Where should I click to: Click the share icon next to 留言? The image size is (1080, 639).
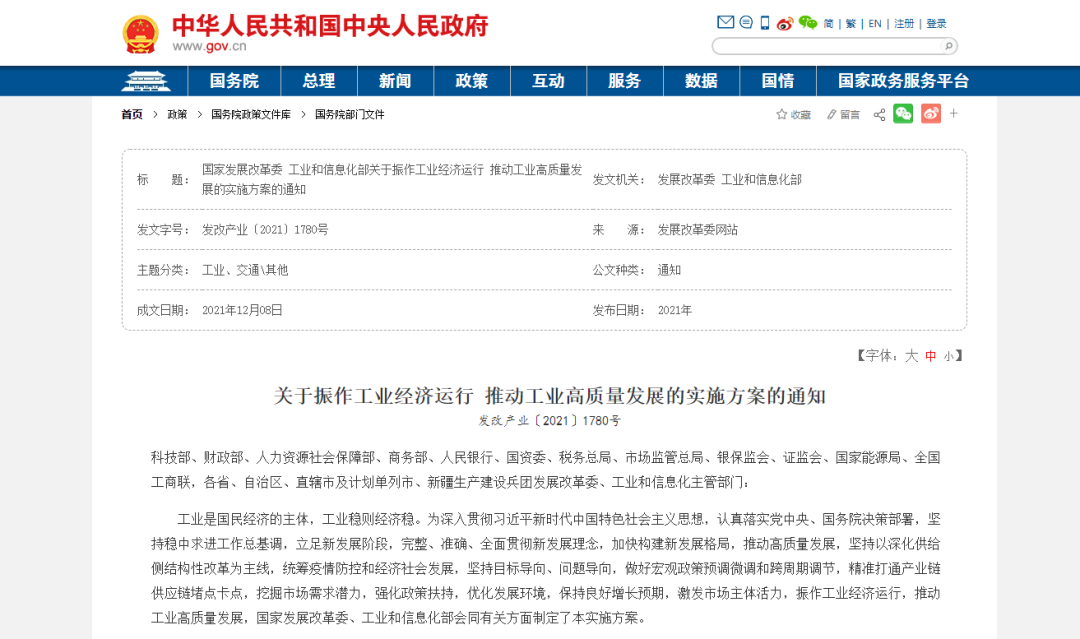(x=877, y=114)
